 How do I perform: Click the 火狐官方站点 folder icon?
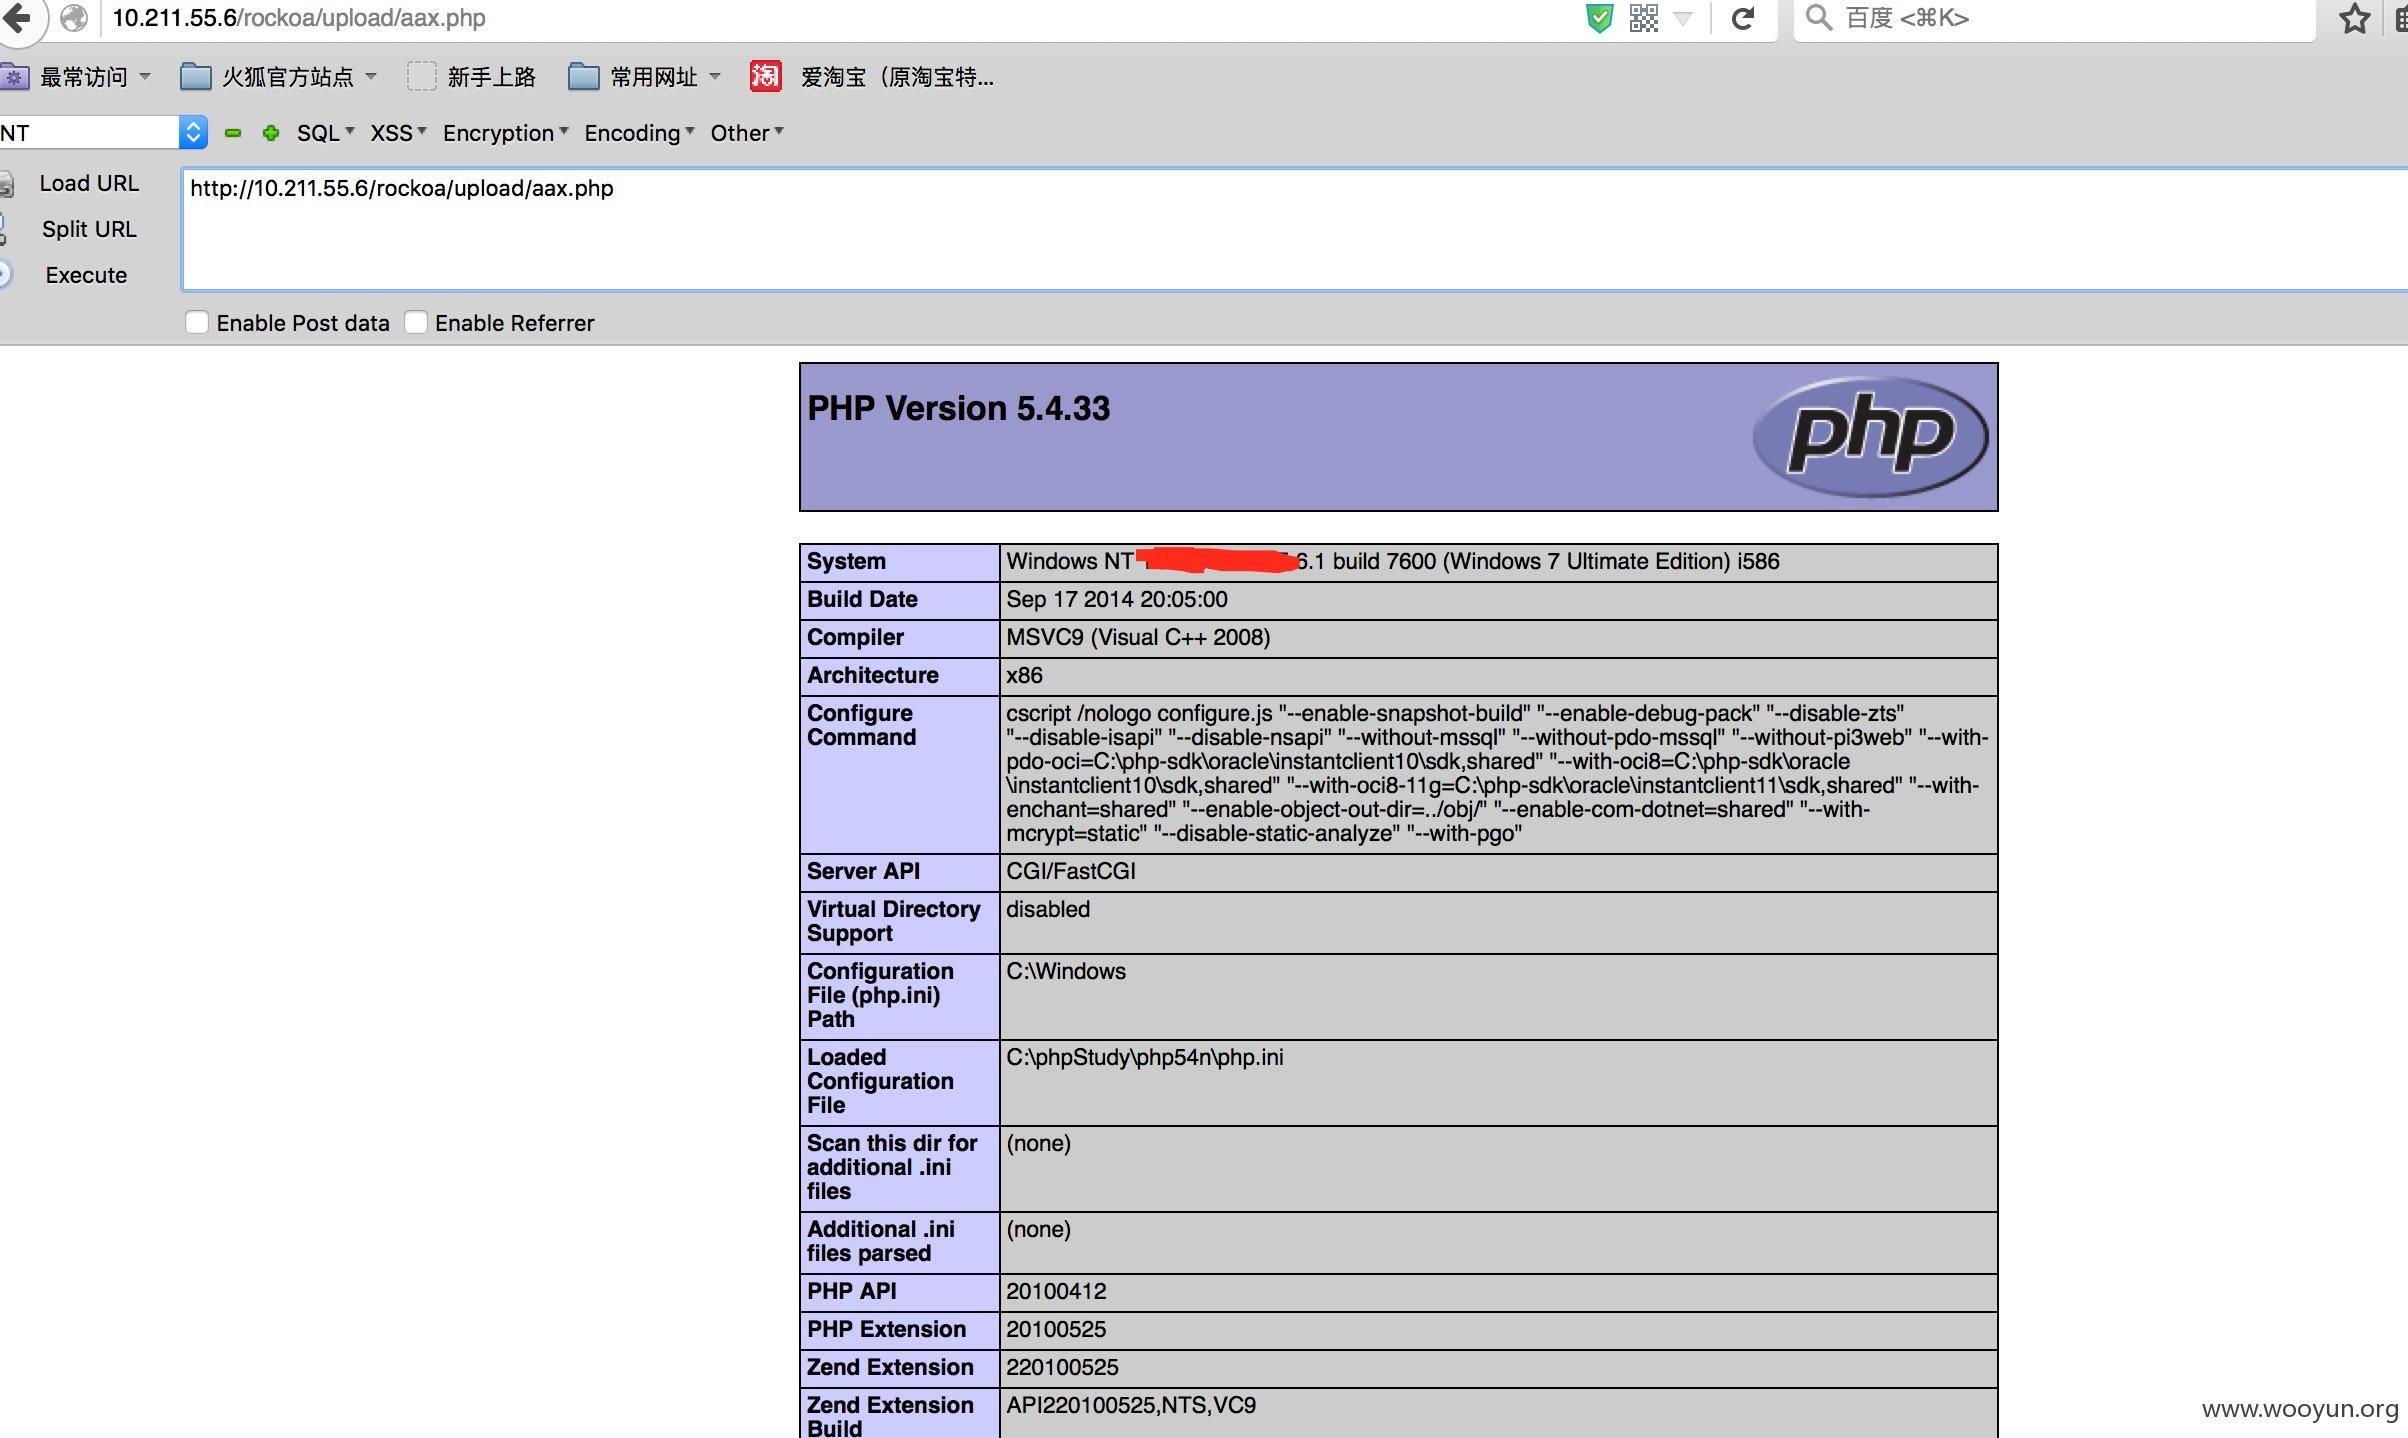pyautogui.click(x=195, y=77)
